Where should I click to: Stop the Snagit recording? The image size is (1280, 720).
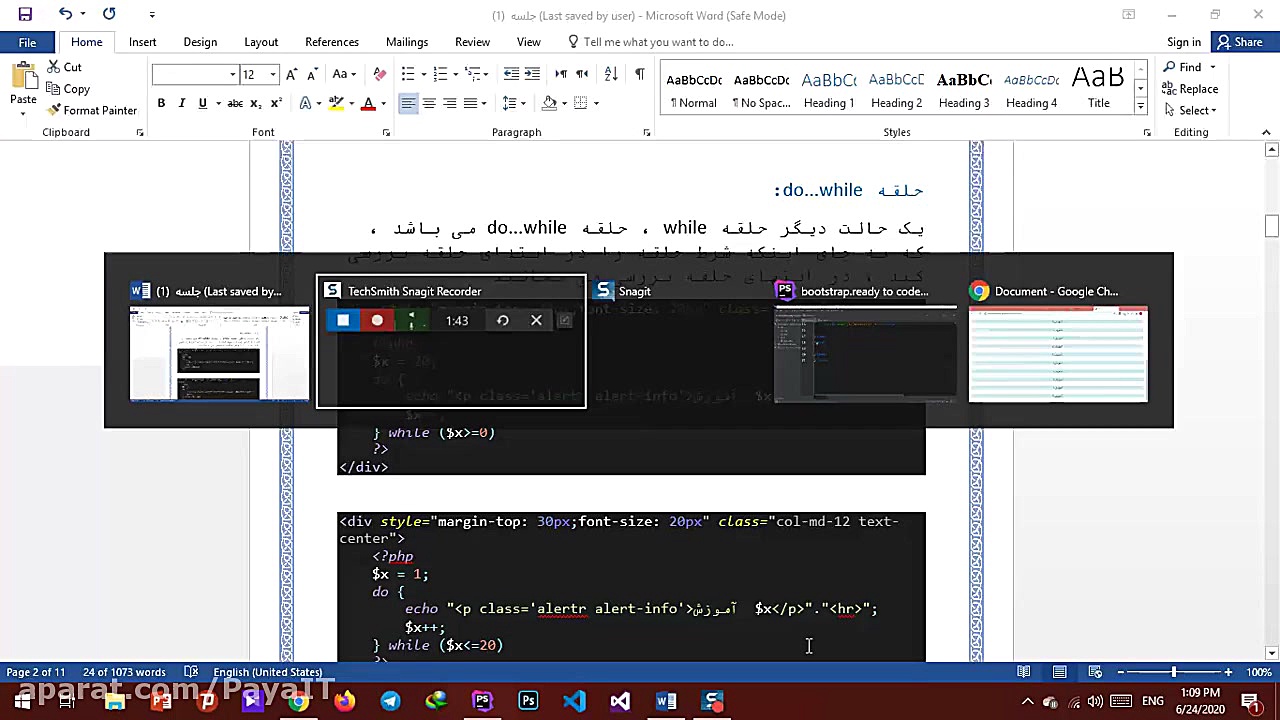pyautogui.click(x=343, y=320)
